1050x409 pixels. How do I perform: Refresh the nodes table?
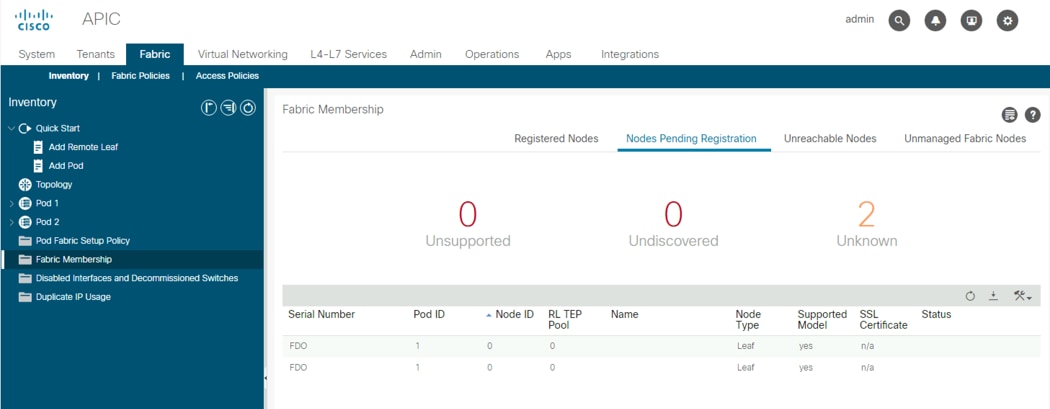tap(970, 296)
